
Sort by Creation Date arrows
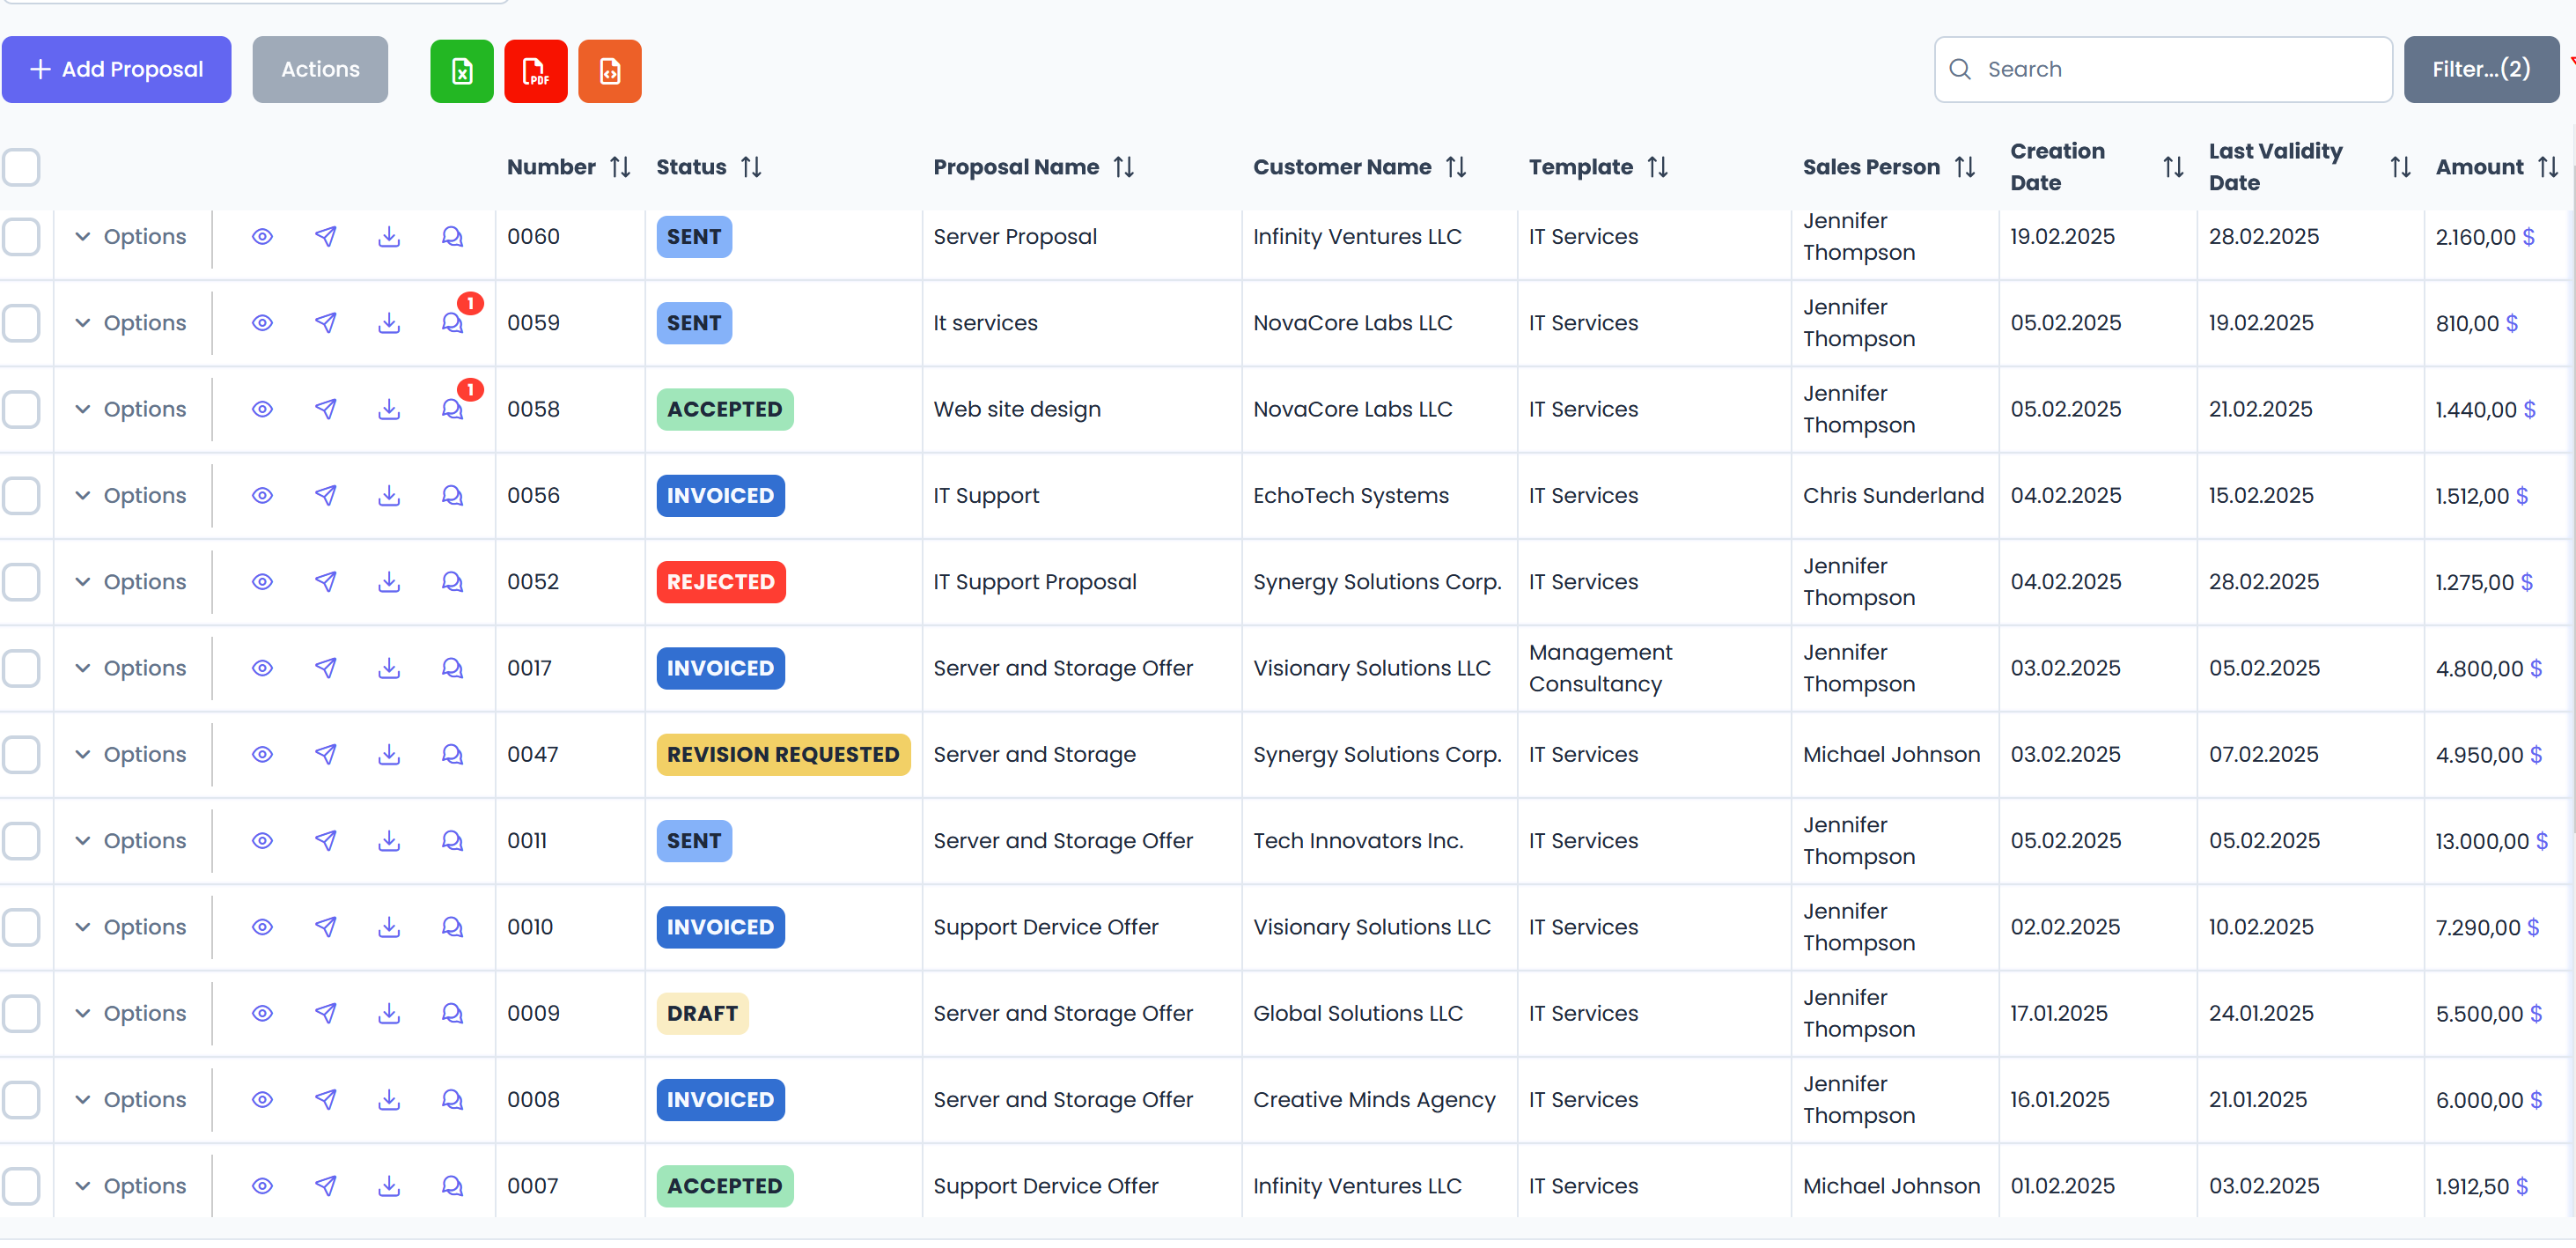pos(2173,167)
